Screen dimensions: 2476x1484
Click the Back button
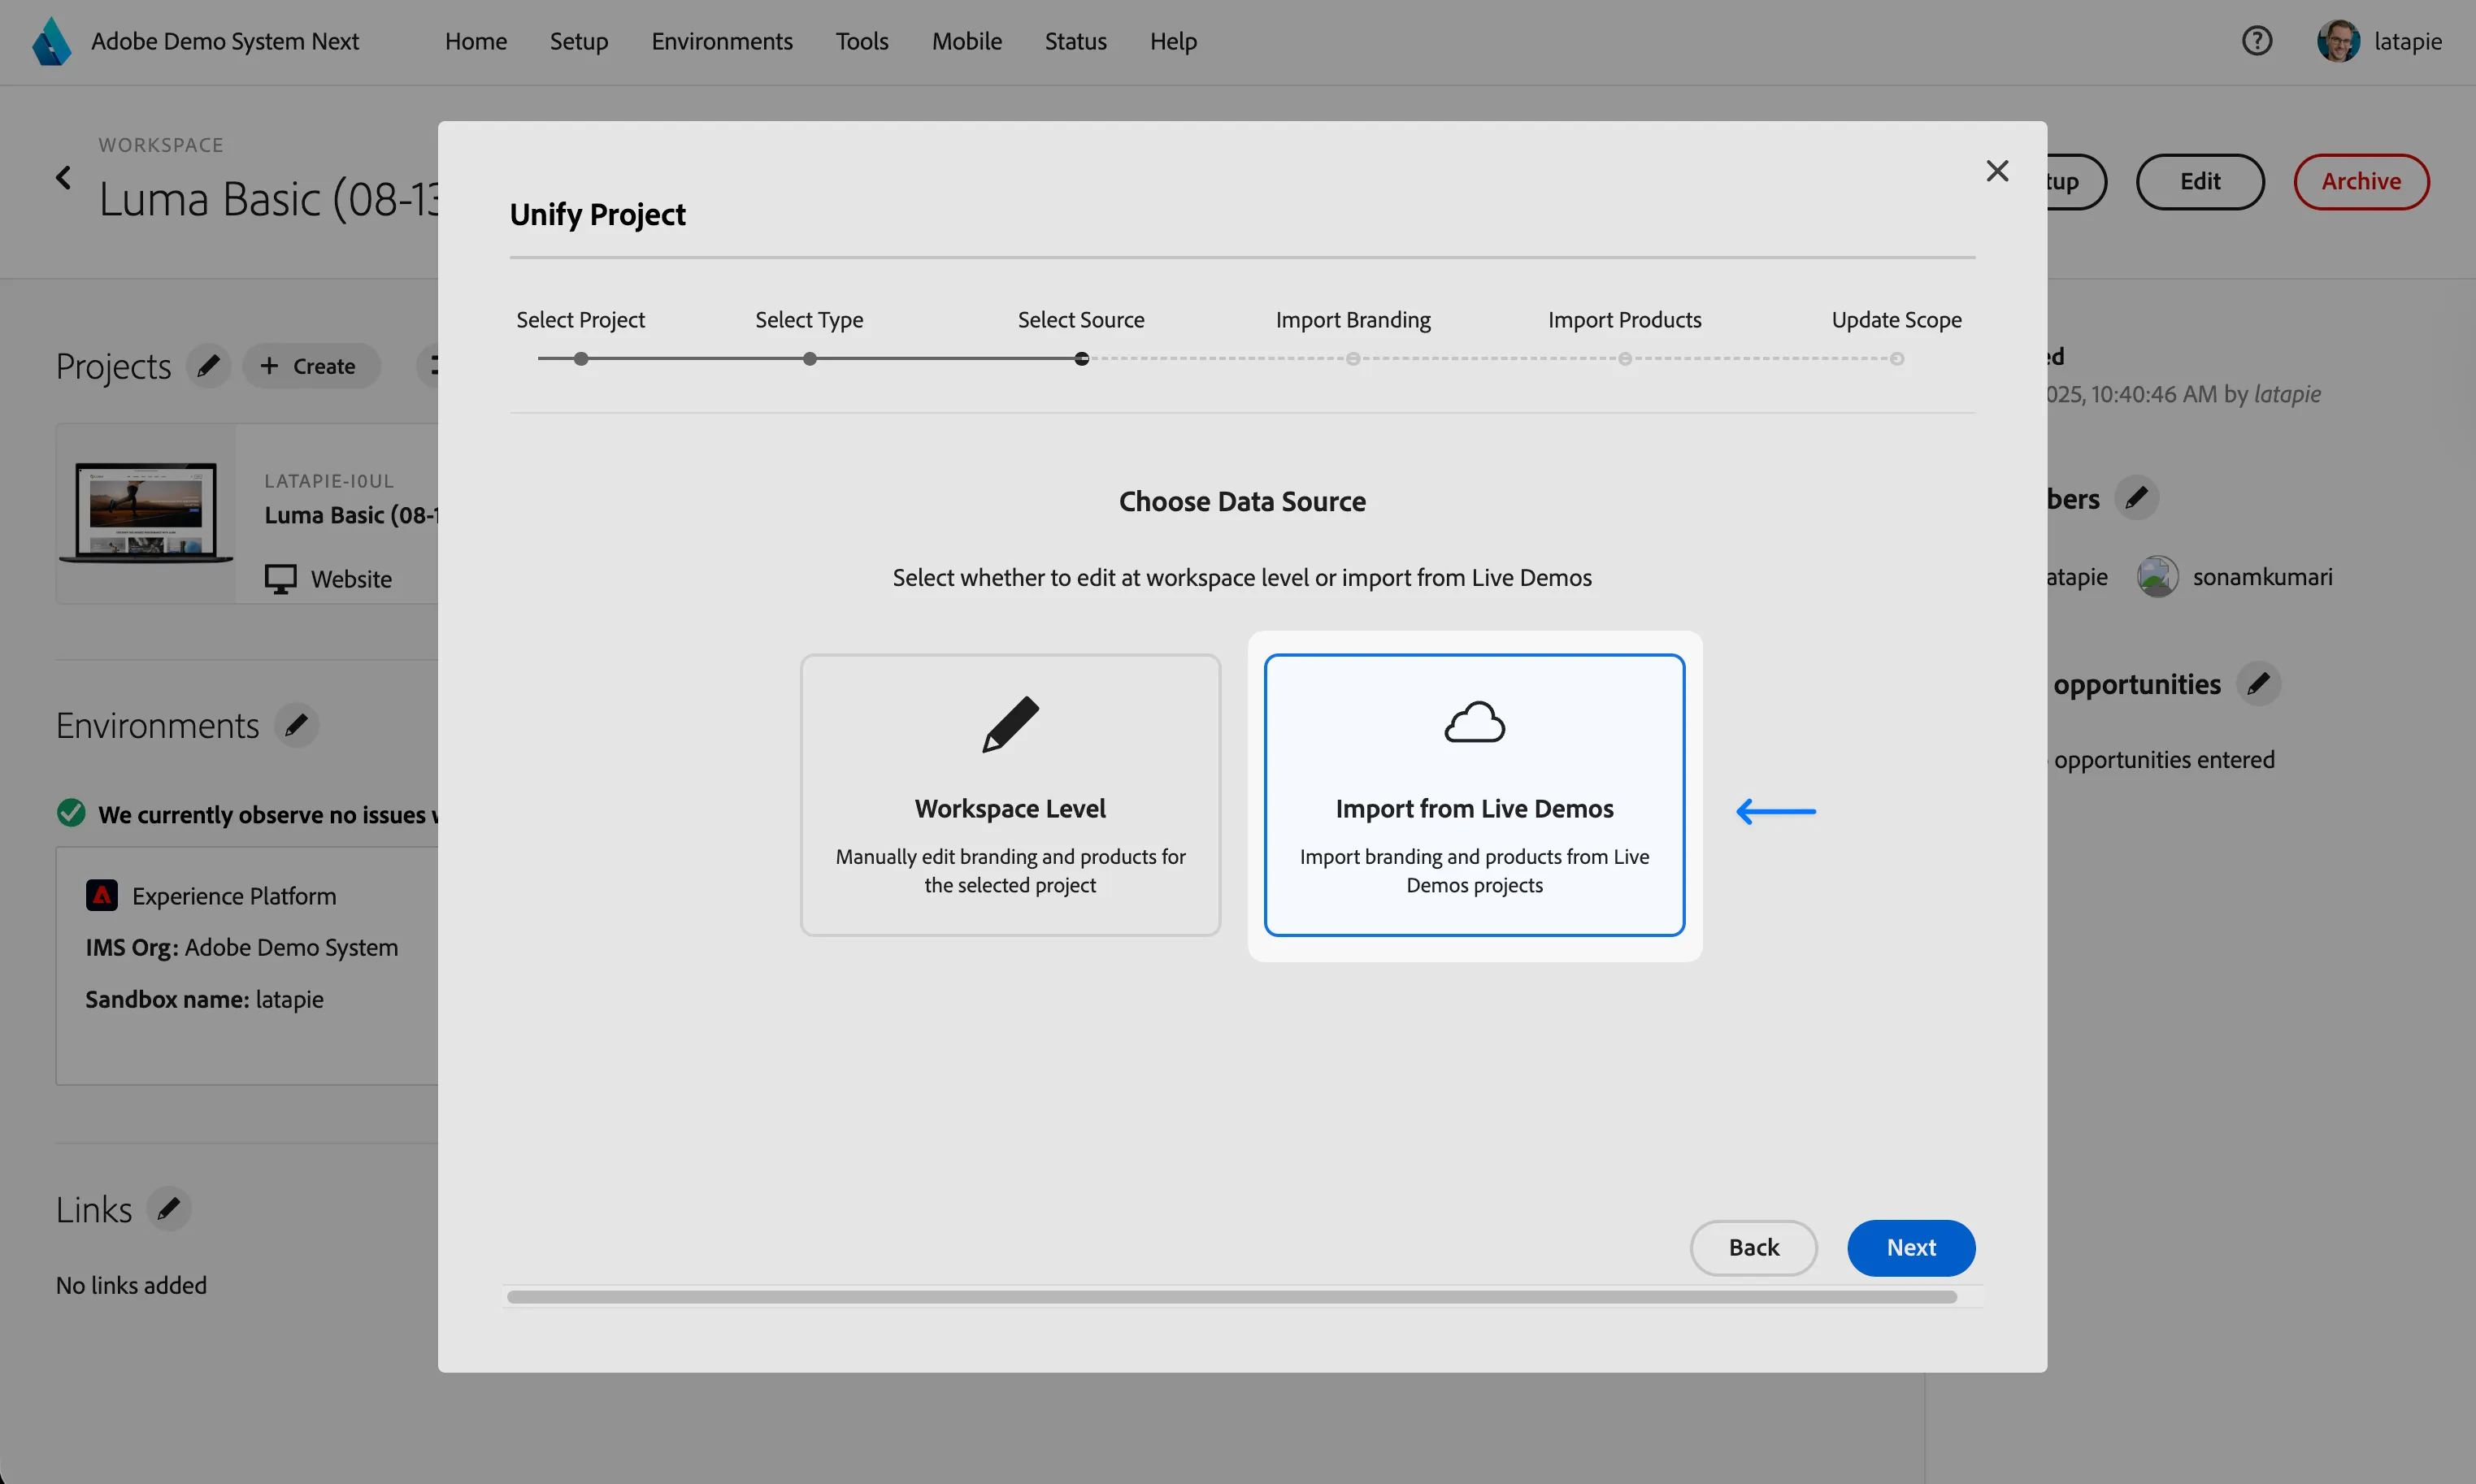[x=1754, y=1247]
